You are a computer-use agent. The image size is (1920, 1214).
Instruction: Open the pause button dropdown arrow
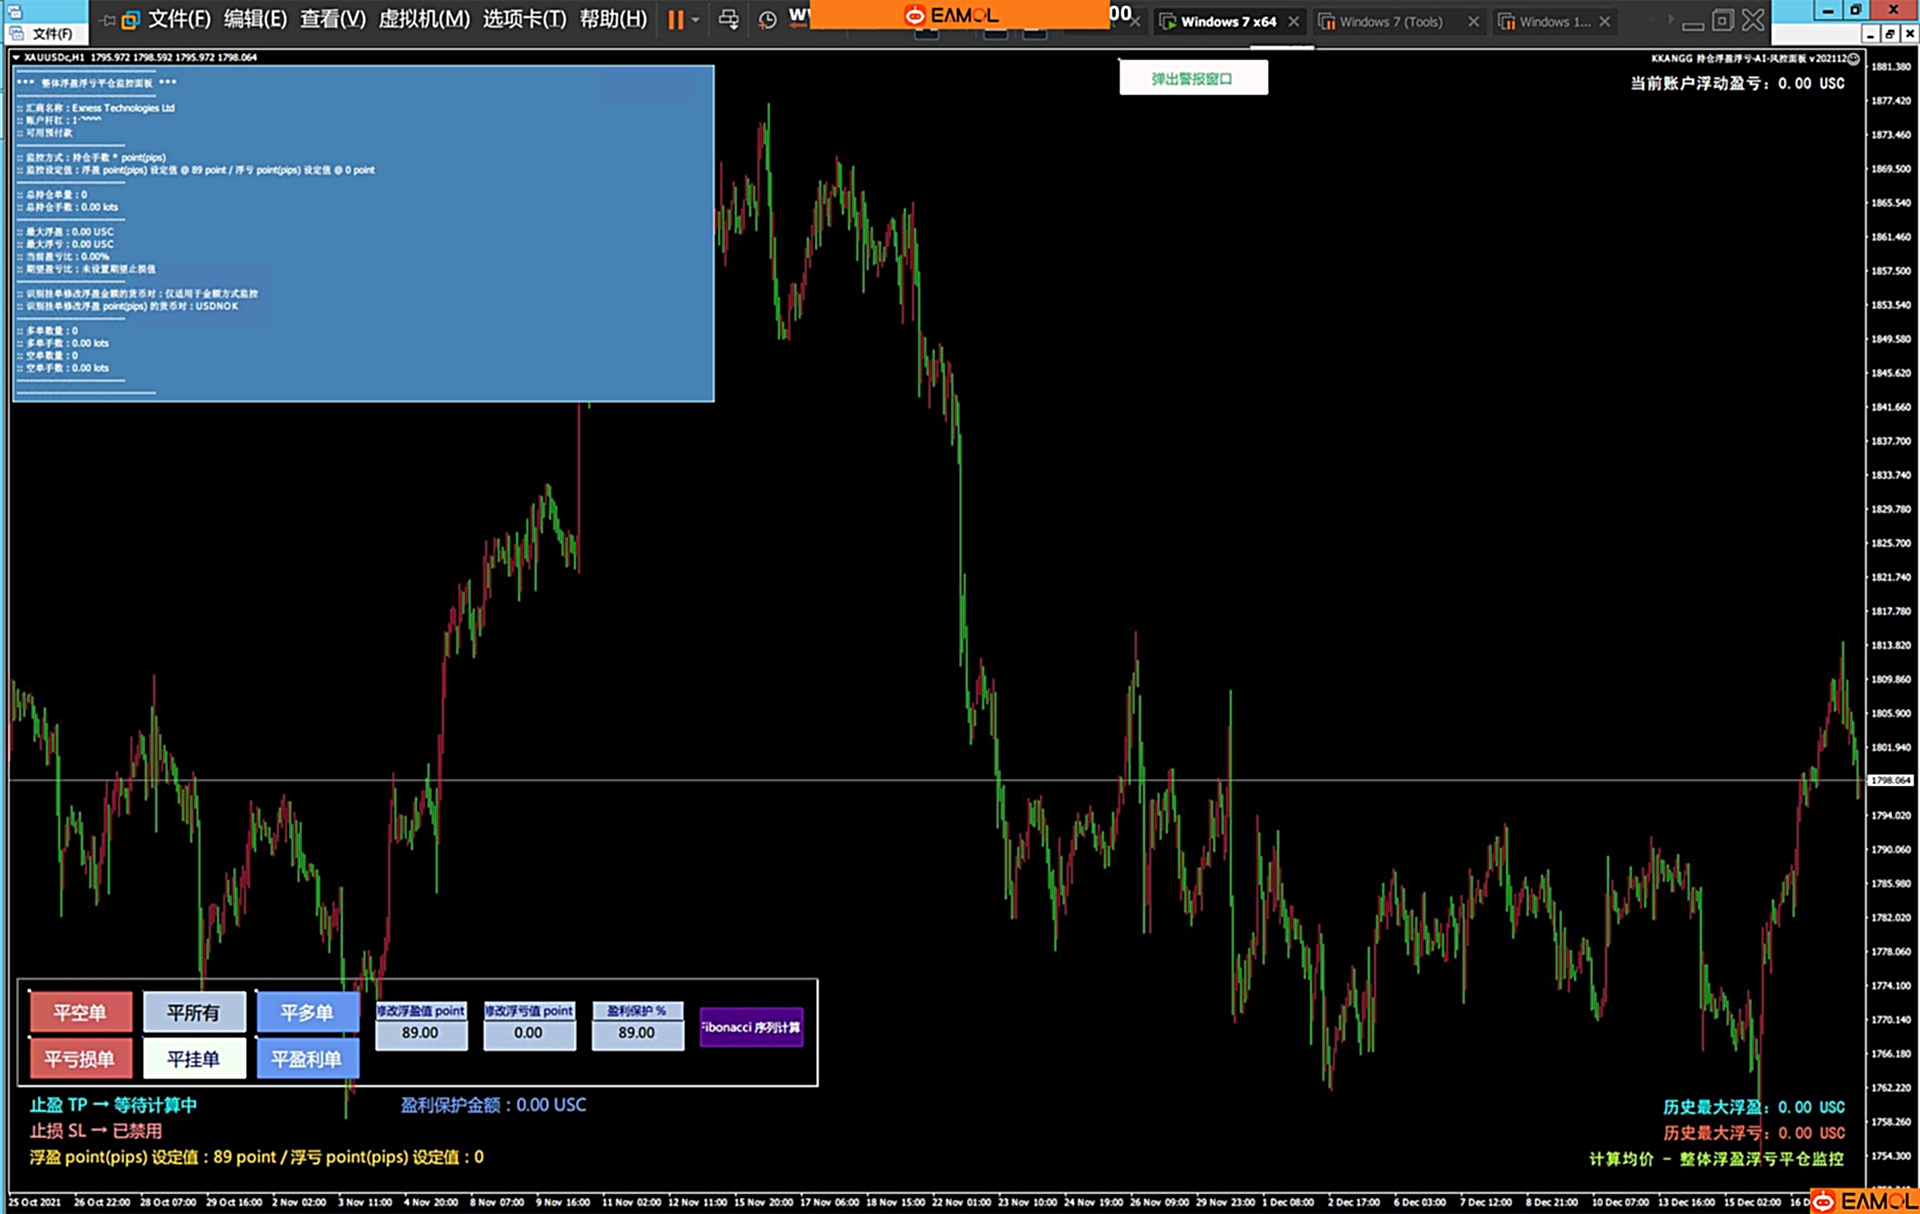[696, 20]
